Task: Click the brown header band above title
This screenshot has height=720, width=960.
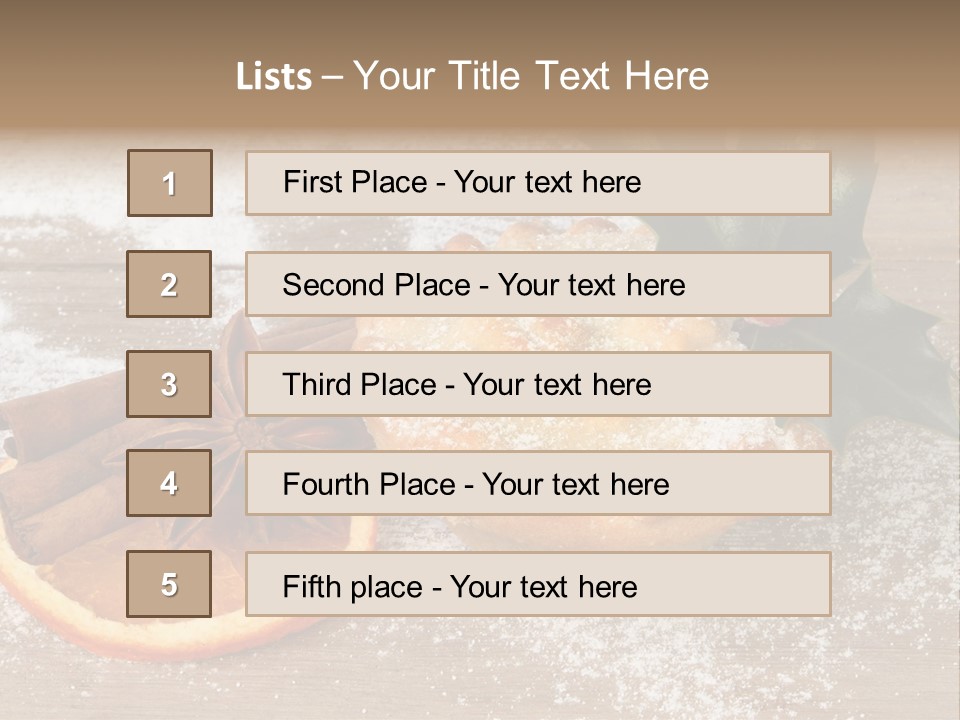Action: pos(480,25)
